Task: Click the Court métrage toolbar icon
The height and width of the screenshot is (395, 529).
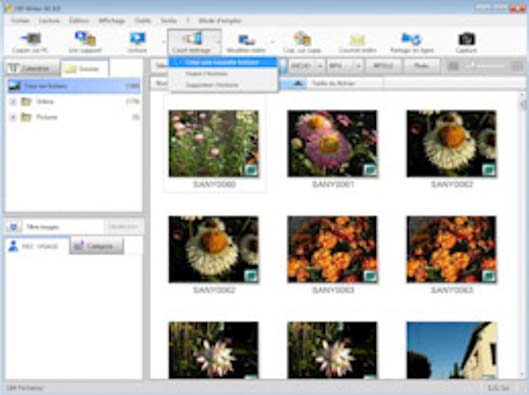Action: 193,38
